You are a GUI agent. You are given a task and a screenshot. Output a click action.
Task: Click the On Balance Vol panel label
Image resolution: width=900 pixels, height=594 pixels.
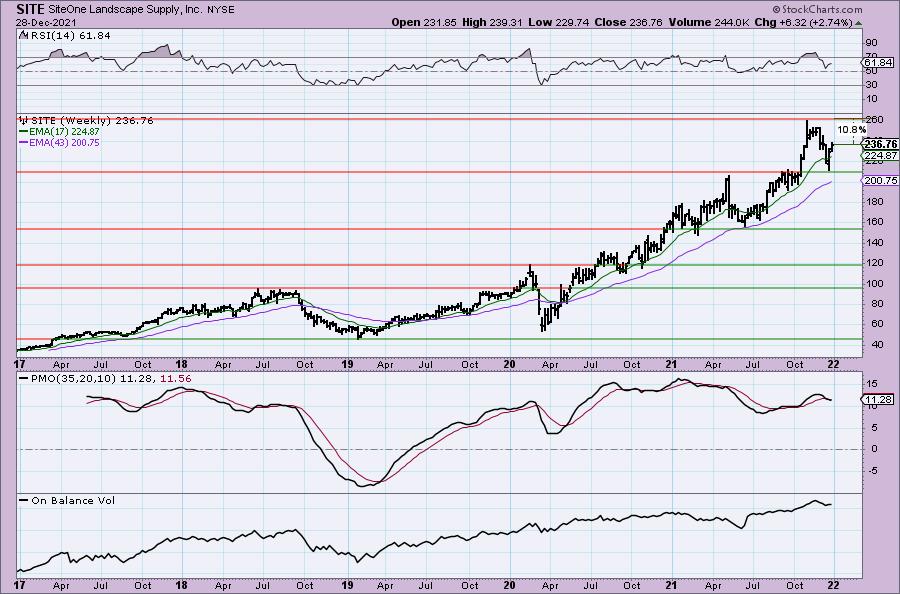(73, 500)
